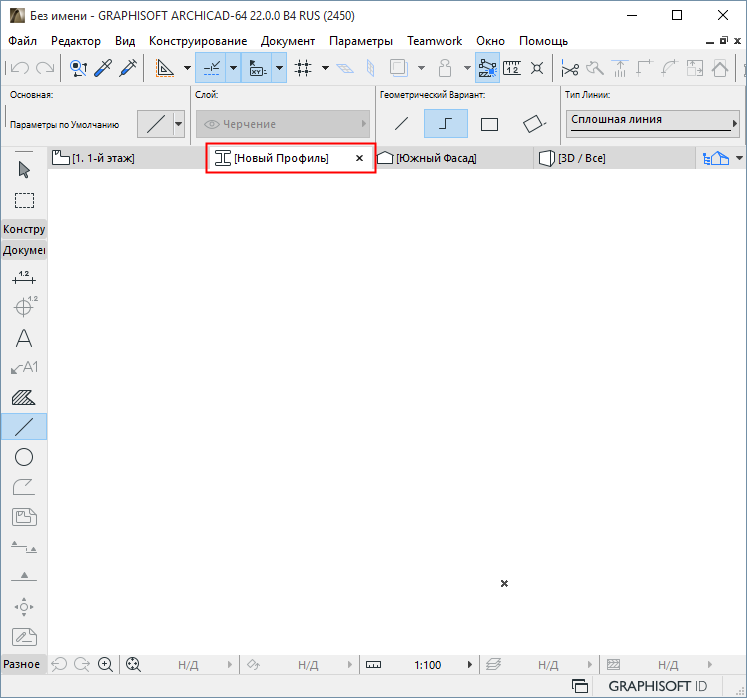This screenshot has width=747, height=698.
Task: Open window list icon near GRAPHISOFT ID
Action: tap(580, 686)
